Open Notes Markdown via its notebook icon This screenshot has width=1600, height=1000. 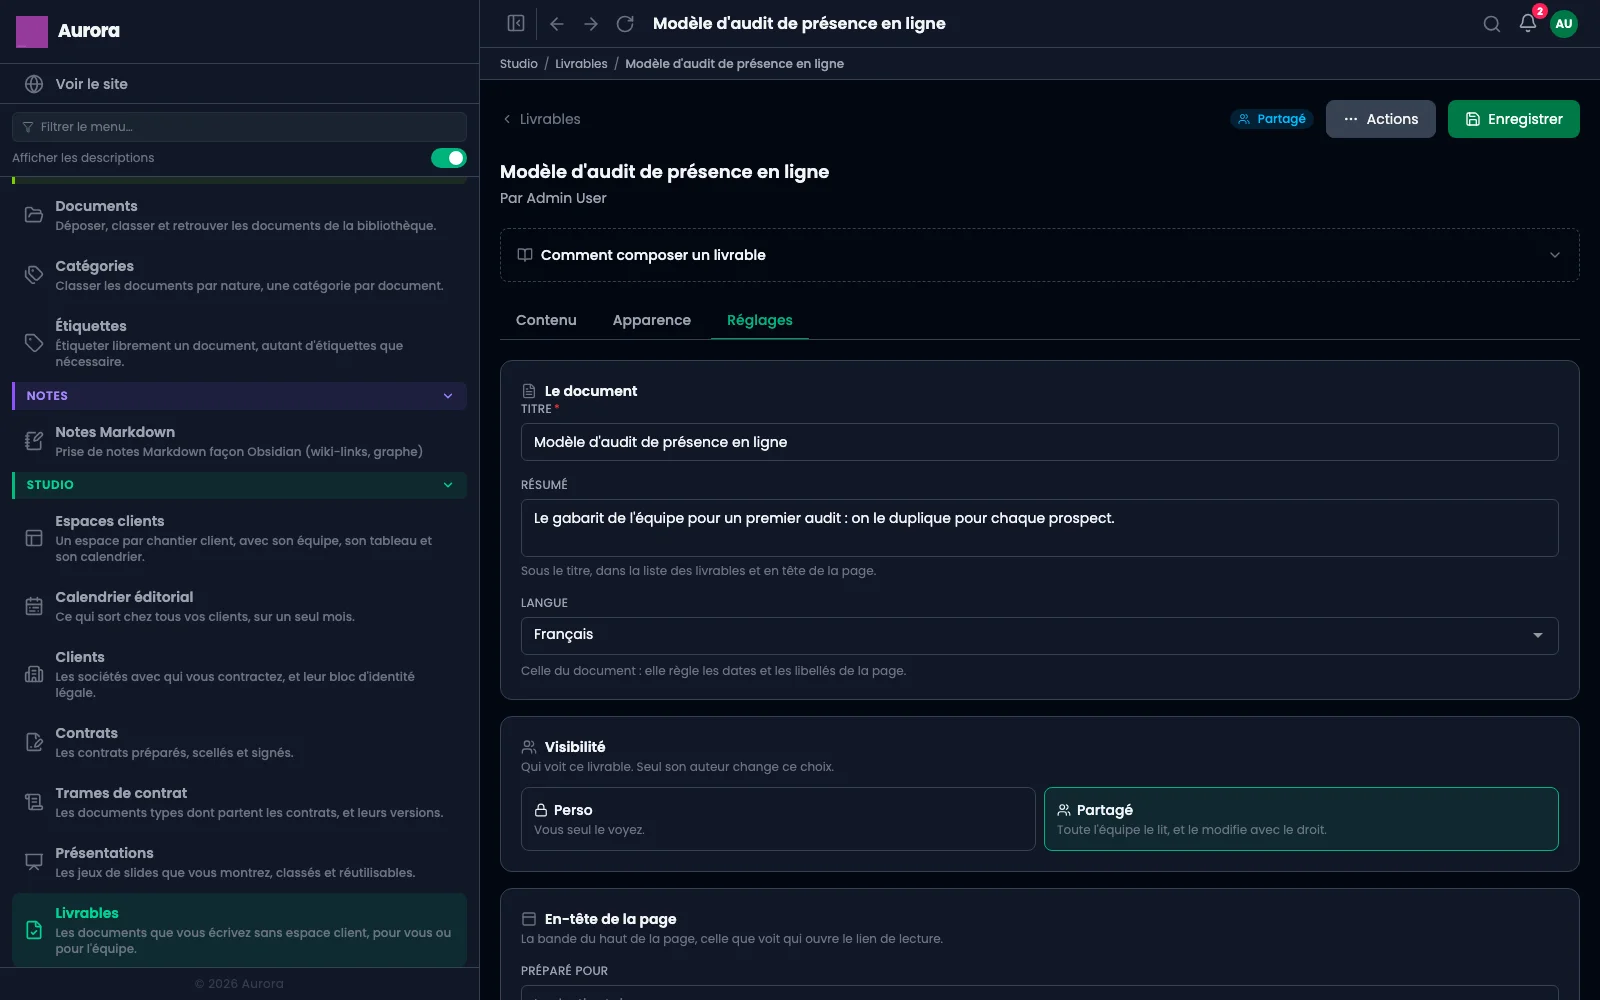pyautogui.click(x=34, y=441)
